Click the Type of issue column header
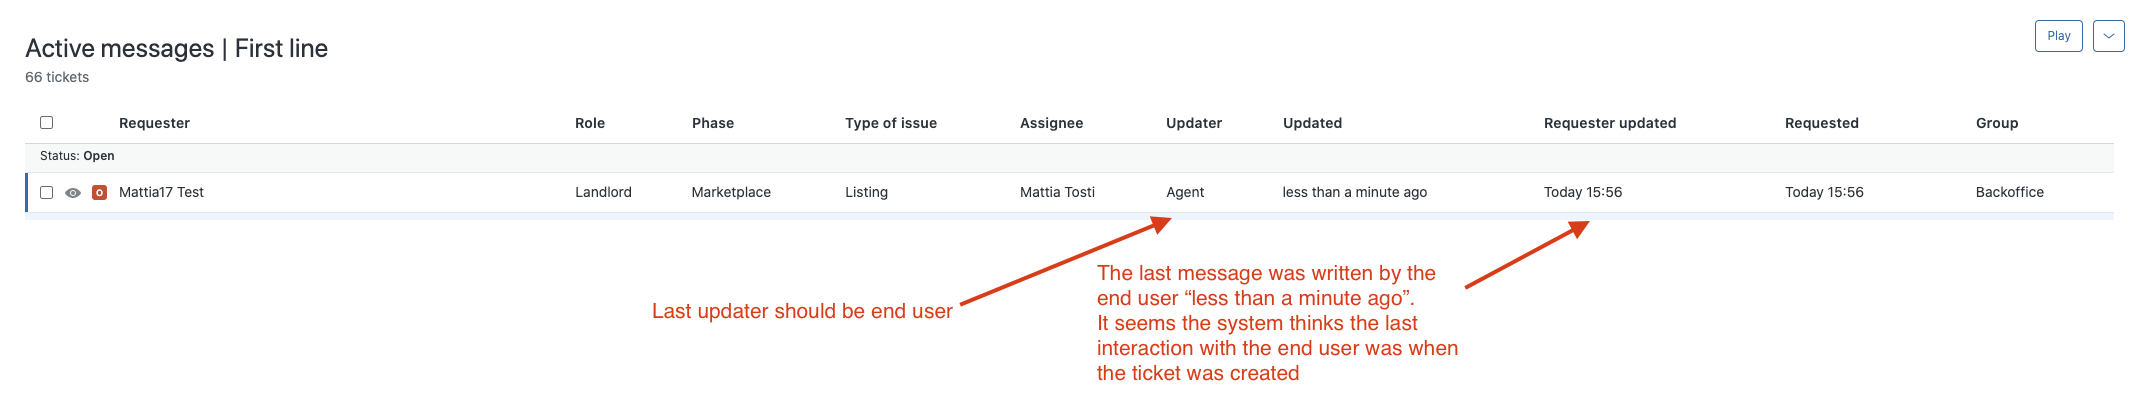This screenshot has height=417, width=2136. [891, 123]
